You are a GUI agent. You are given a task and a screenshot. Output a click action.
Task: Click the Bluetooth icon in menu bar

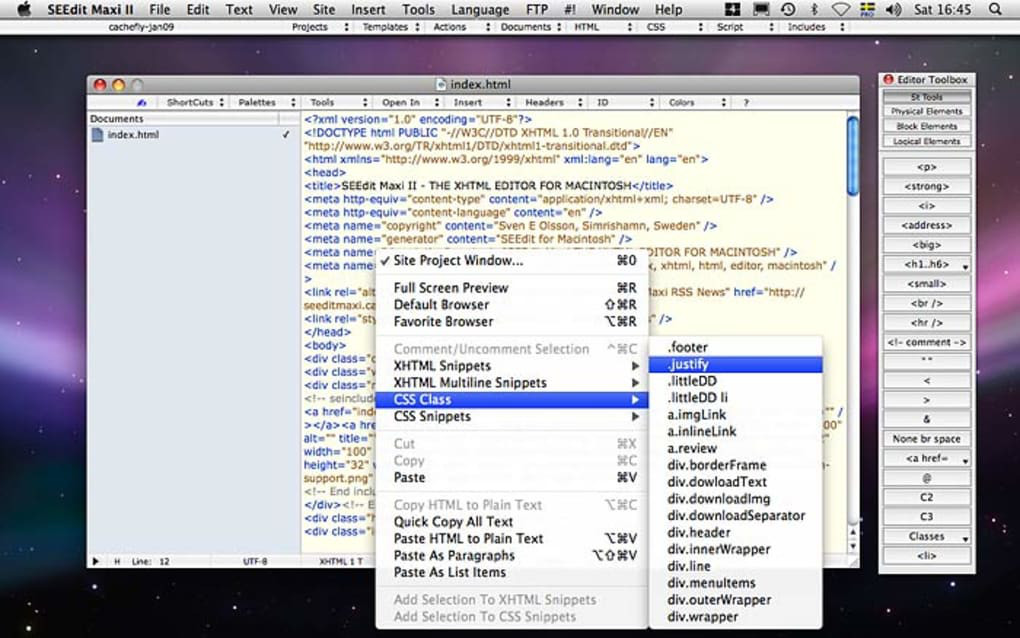pyautogui.click(x=814, y=9)
